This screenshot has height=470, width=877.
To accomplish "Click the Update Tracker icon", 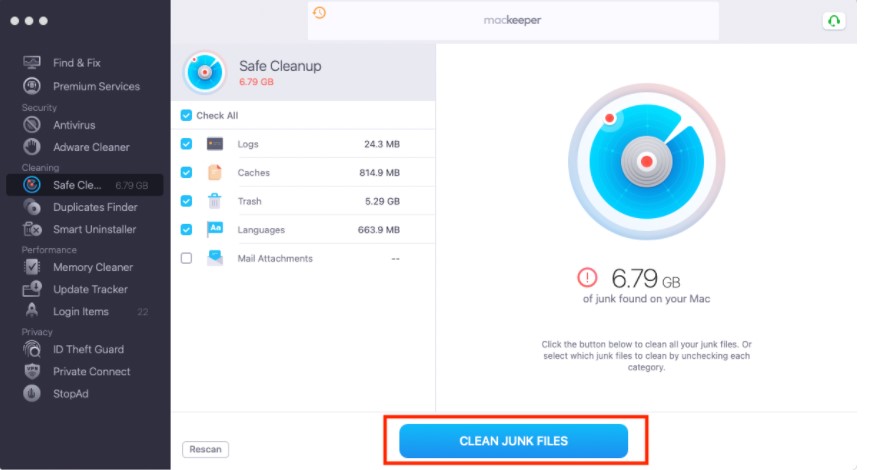I will (32, 289).
